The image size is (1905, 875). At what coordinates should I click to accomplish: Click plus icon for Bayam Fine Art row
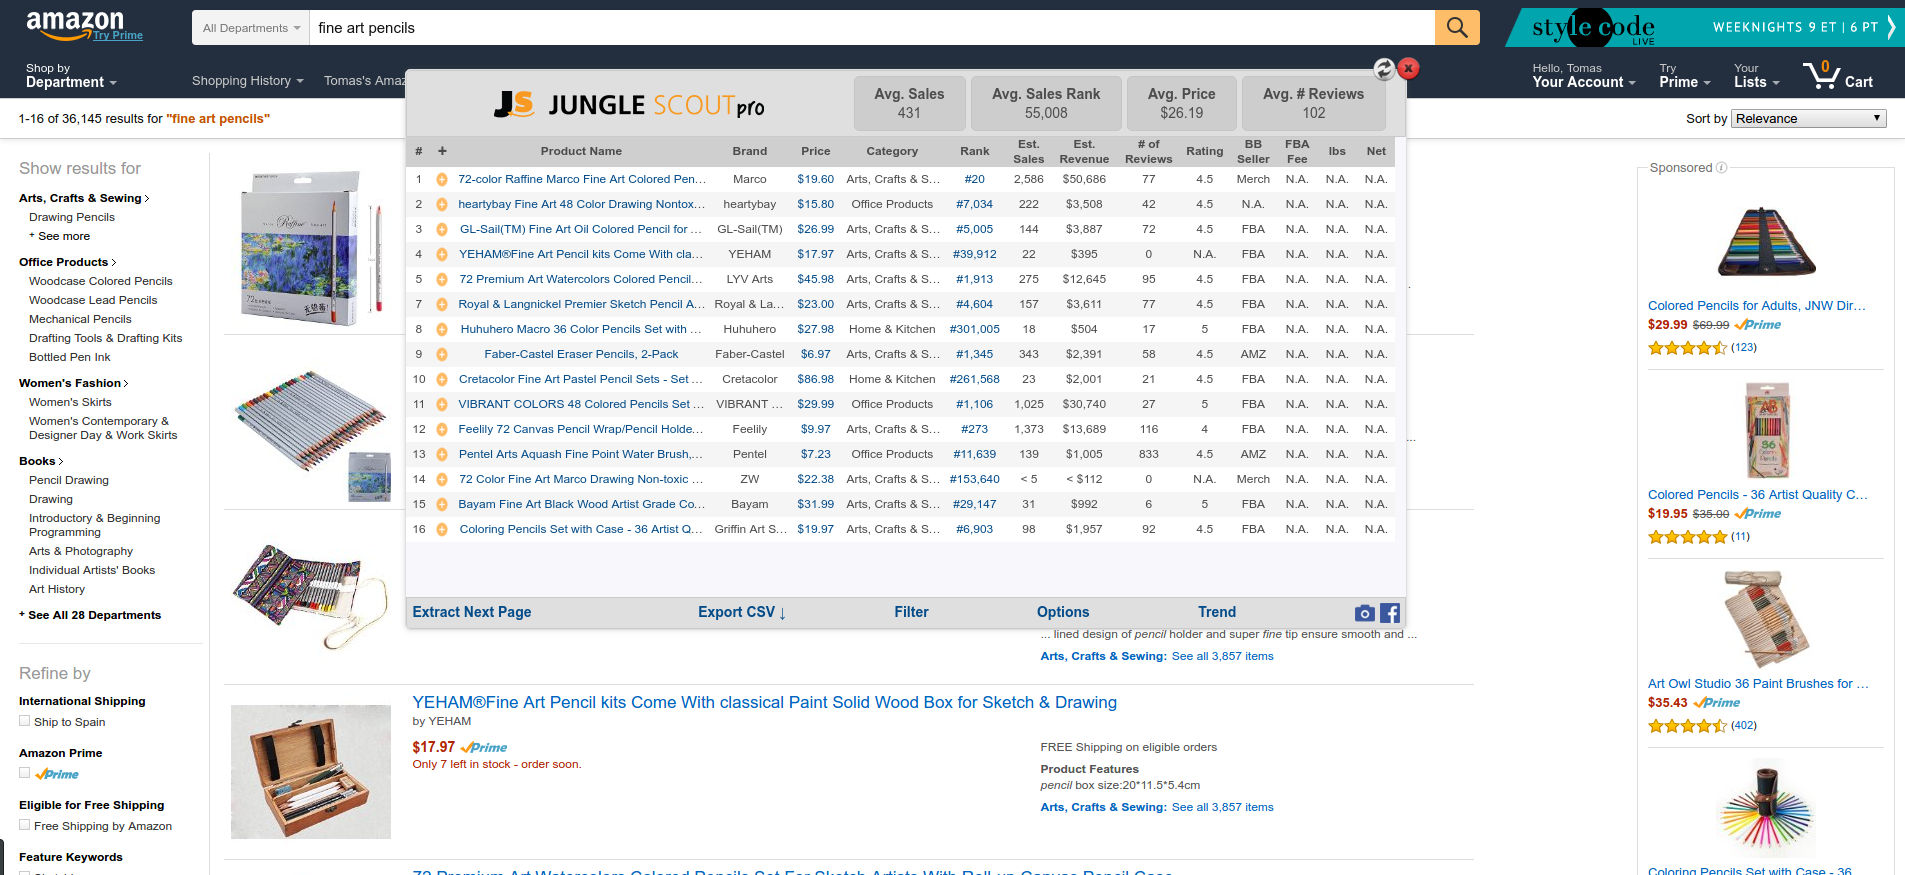tap(442, 505)
